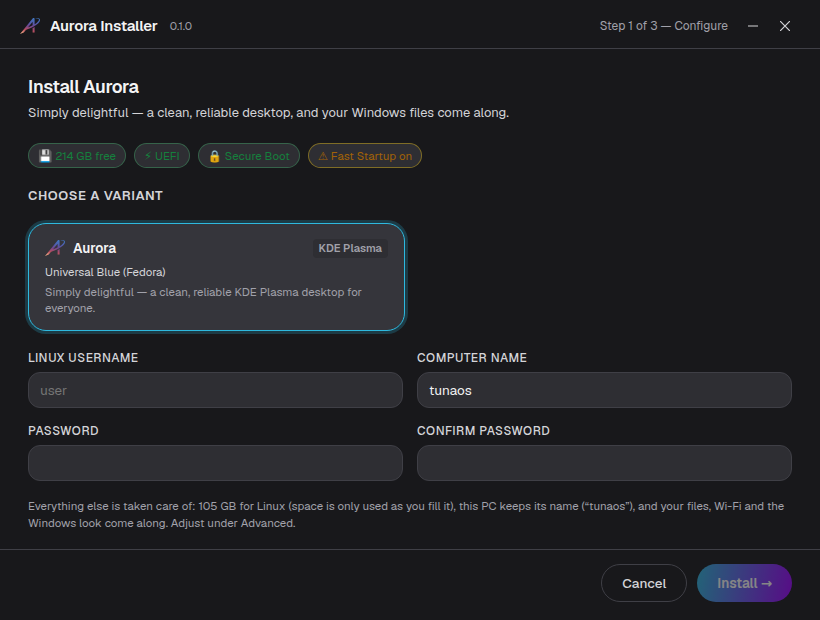Click the 0.1.0 version number
The image size is (820, 620).
[x=180, y=26]
